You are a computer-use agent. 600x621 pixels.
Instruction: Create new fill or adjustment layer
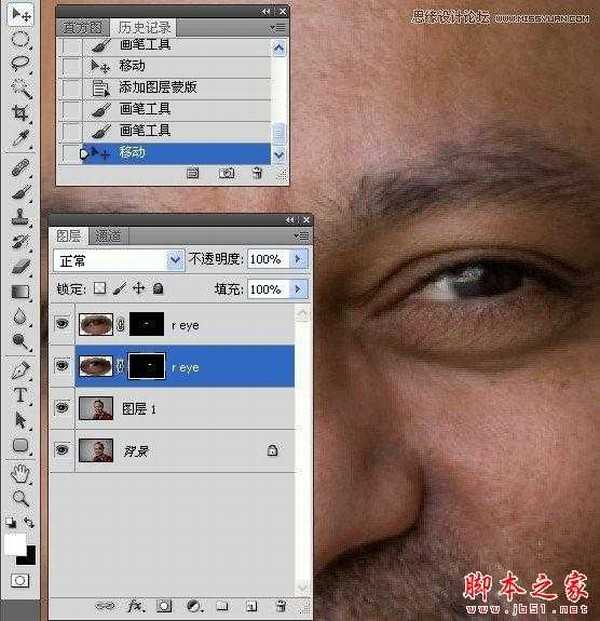point(194,606)
